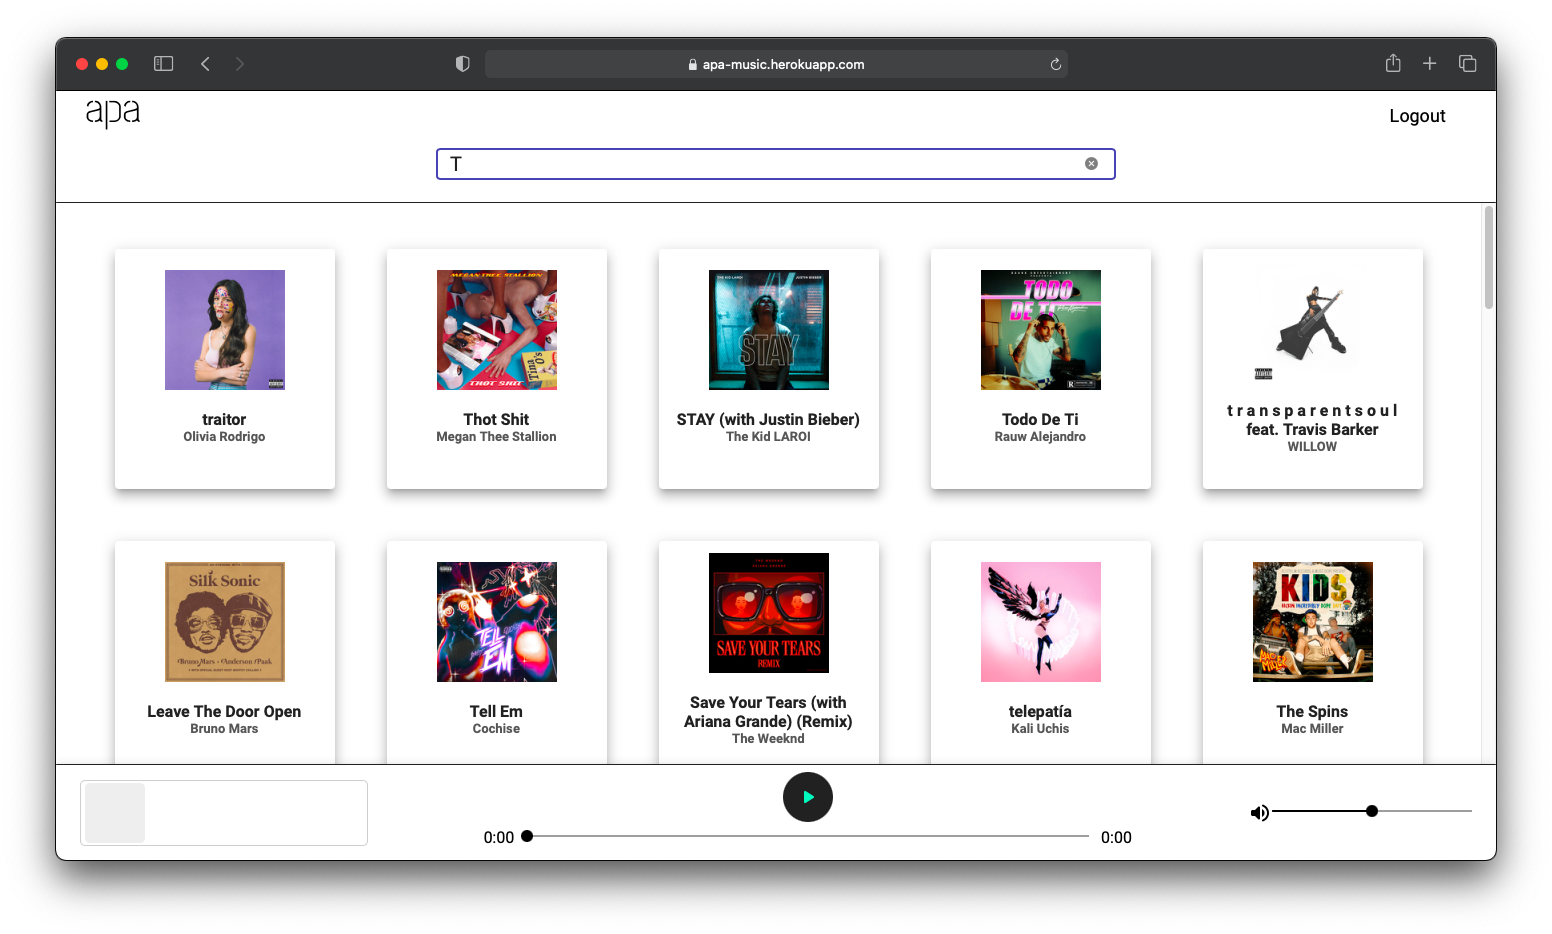Click artist The Weeknd
Screen dimensions: 1552x934
(x=768, y=739)
